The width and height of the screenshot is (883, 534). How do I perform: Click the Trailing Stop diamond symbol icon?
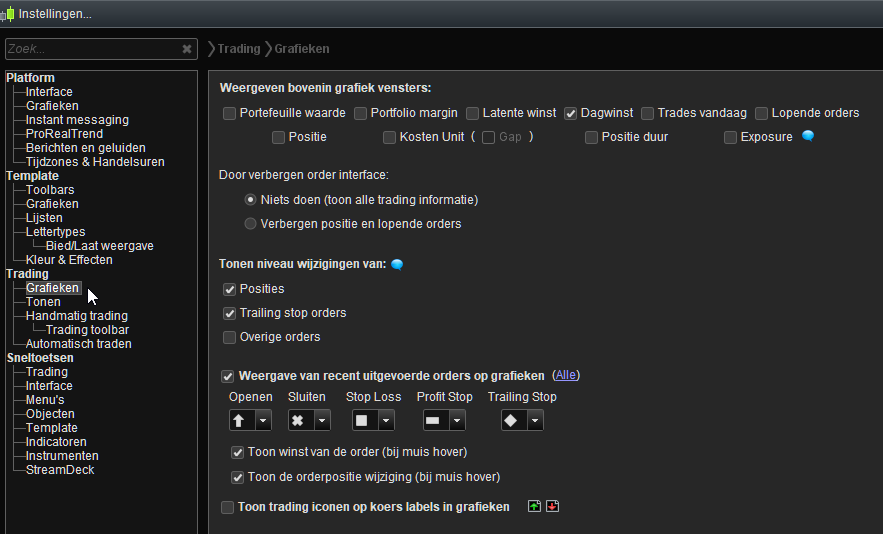[510, 421]
